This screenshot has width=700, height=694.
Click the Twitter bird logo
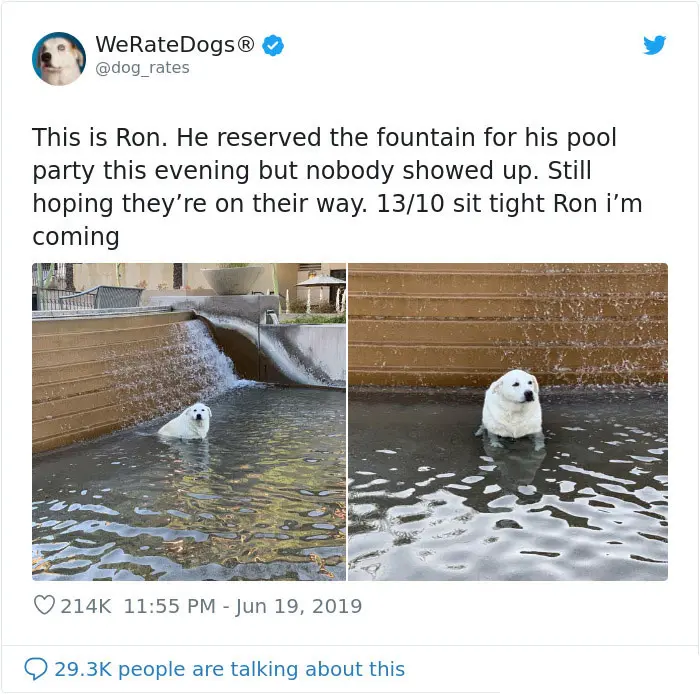click(x=654, y=45)
